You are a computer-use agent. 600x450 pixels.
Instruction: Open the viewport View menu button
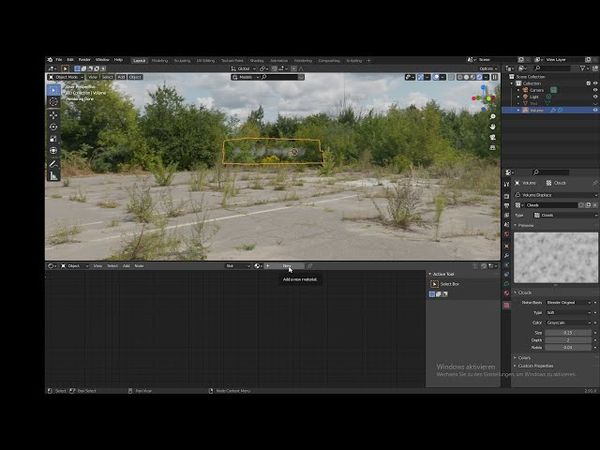point(93,77)
